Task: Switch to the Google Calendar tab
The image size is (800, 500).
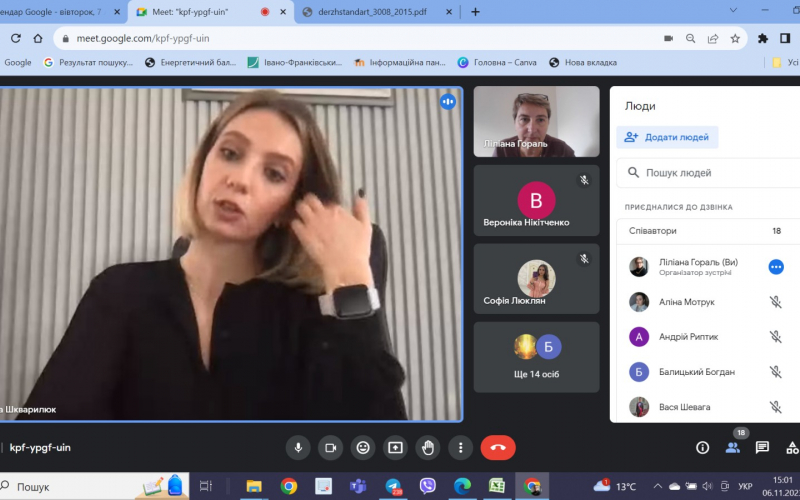Action: pyautogui.click(x=59, y=12)
